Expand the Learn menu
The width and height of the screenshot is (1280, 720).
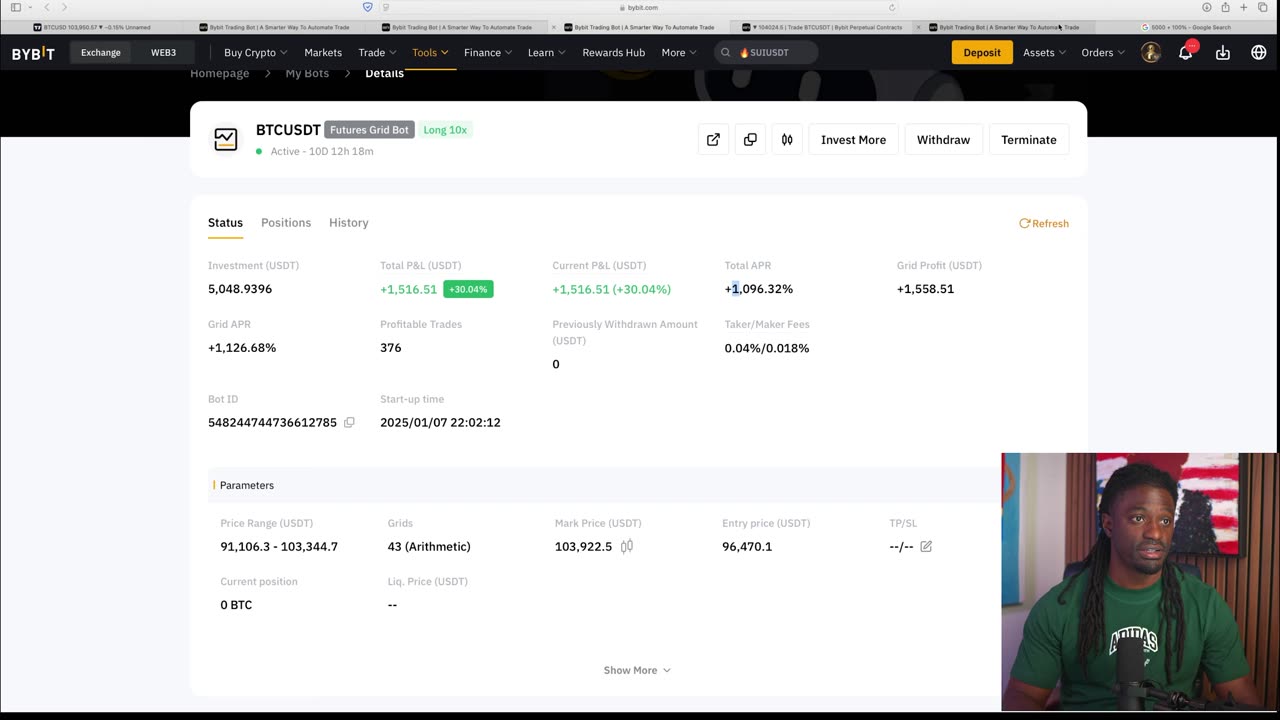[x=547, y=52]
